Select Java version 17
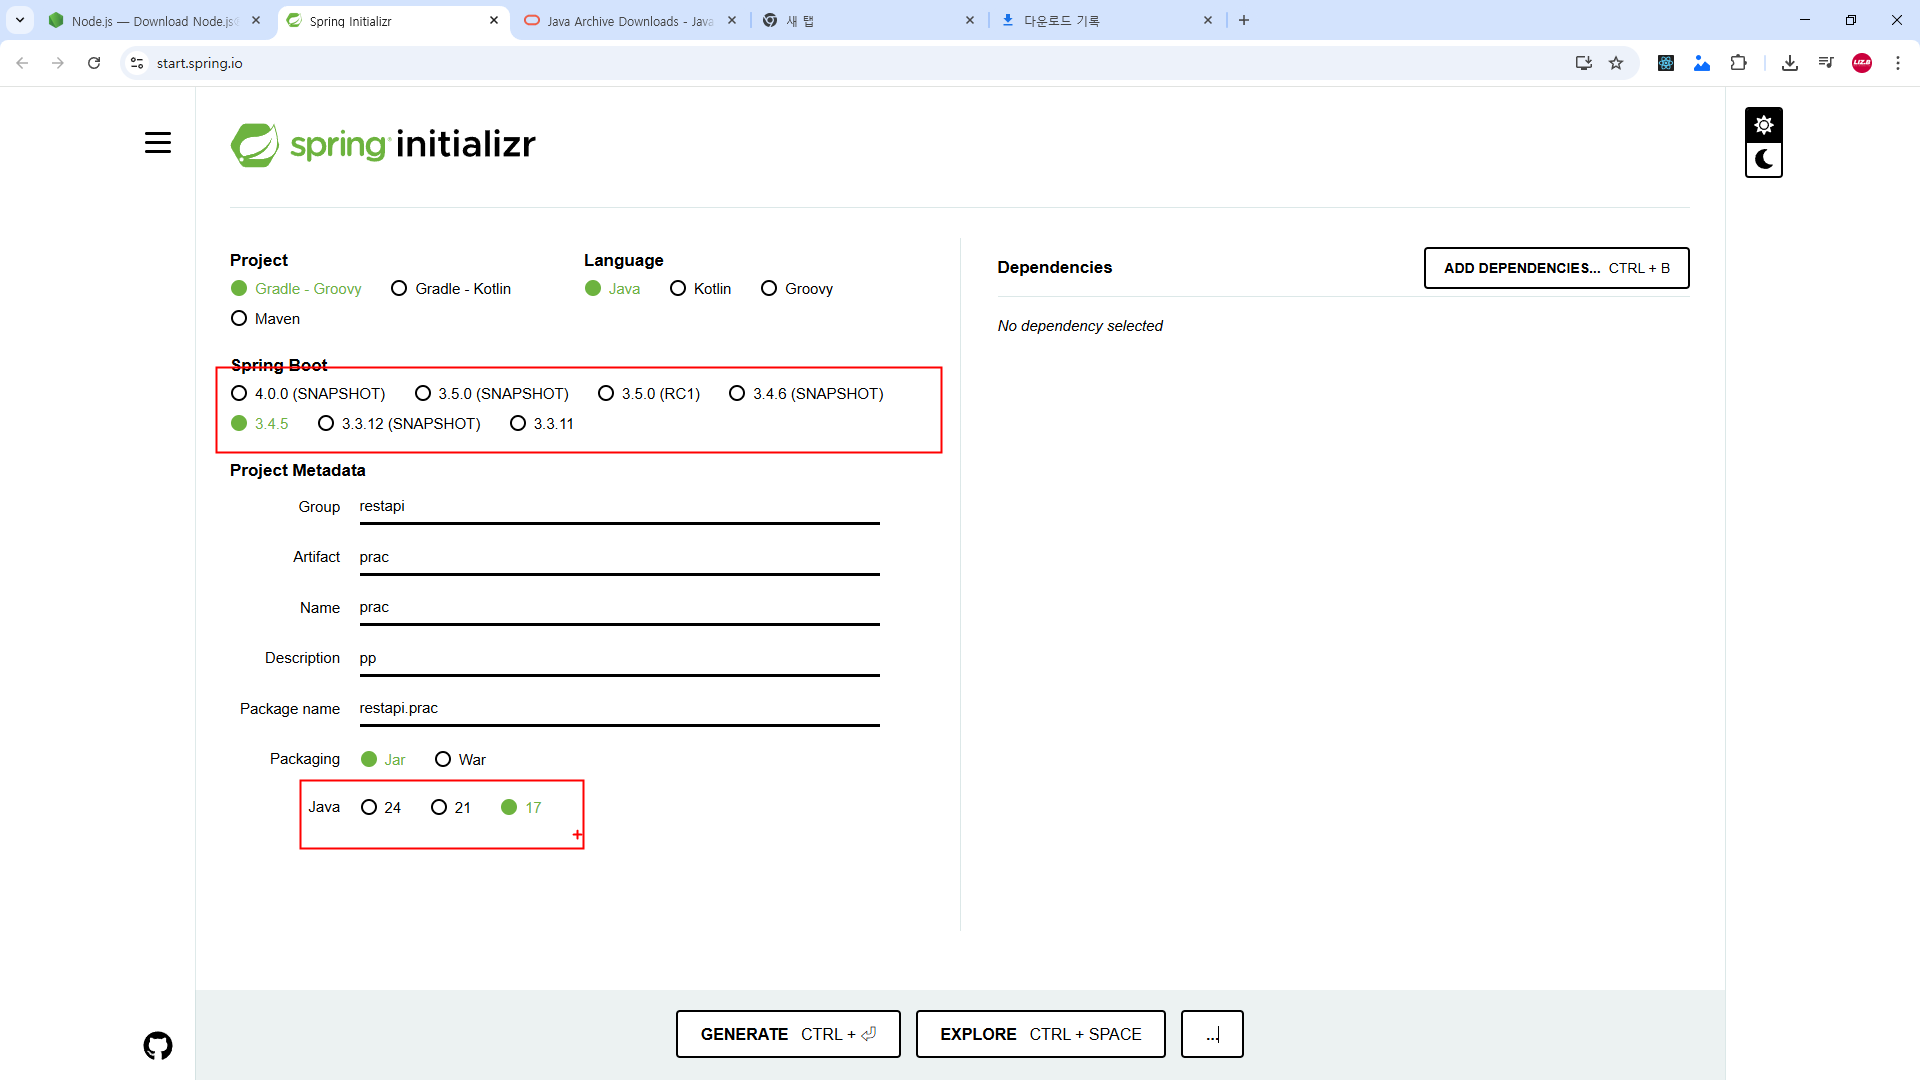 521,808
